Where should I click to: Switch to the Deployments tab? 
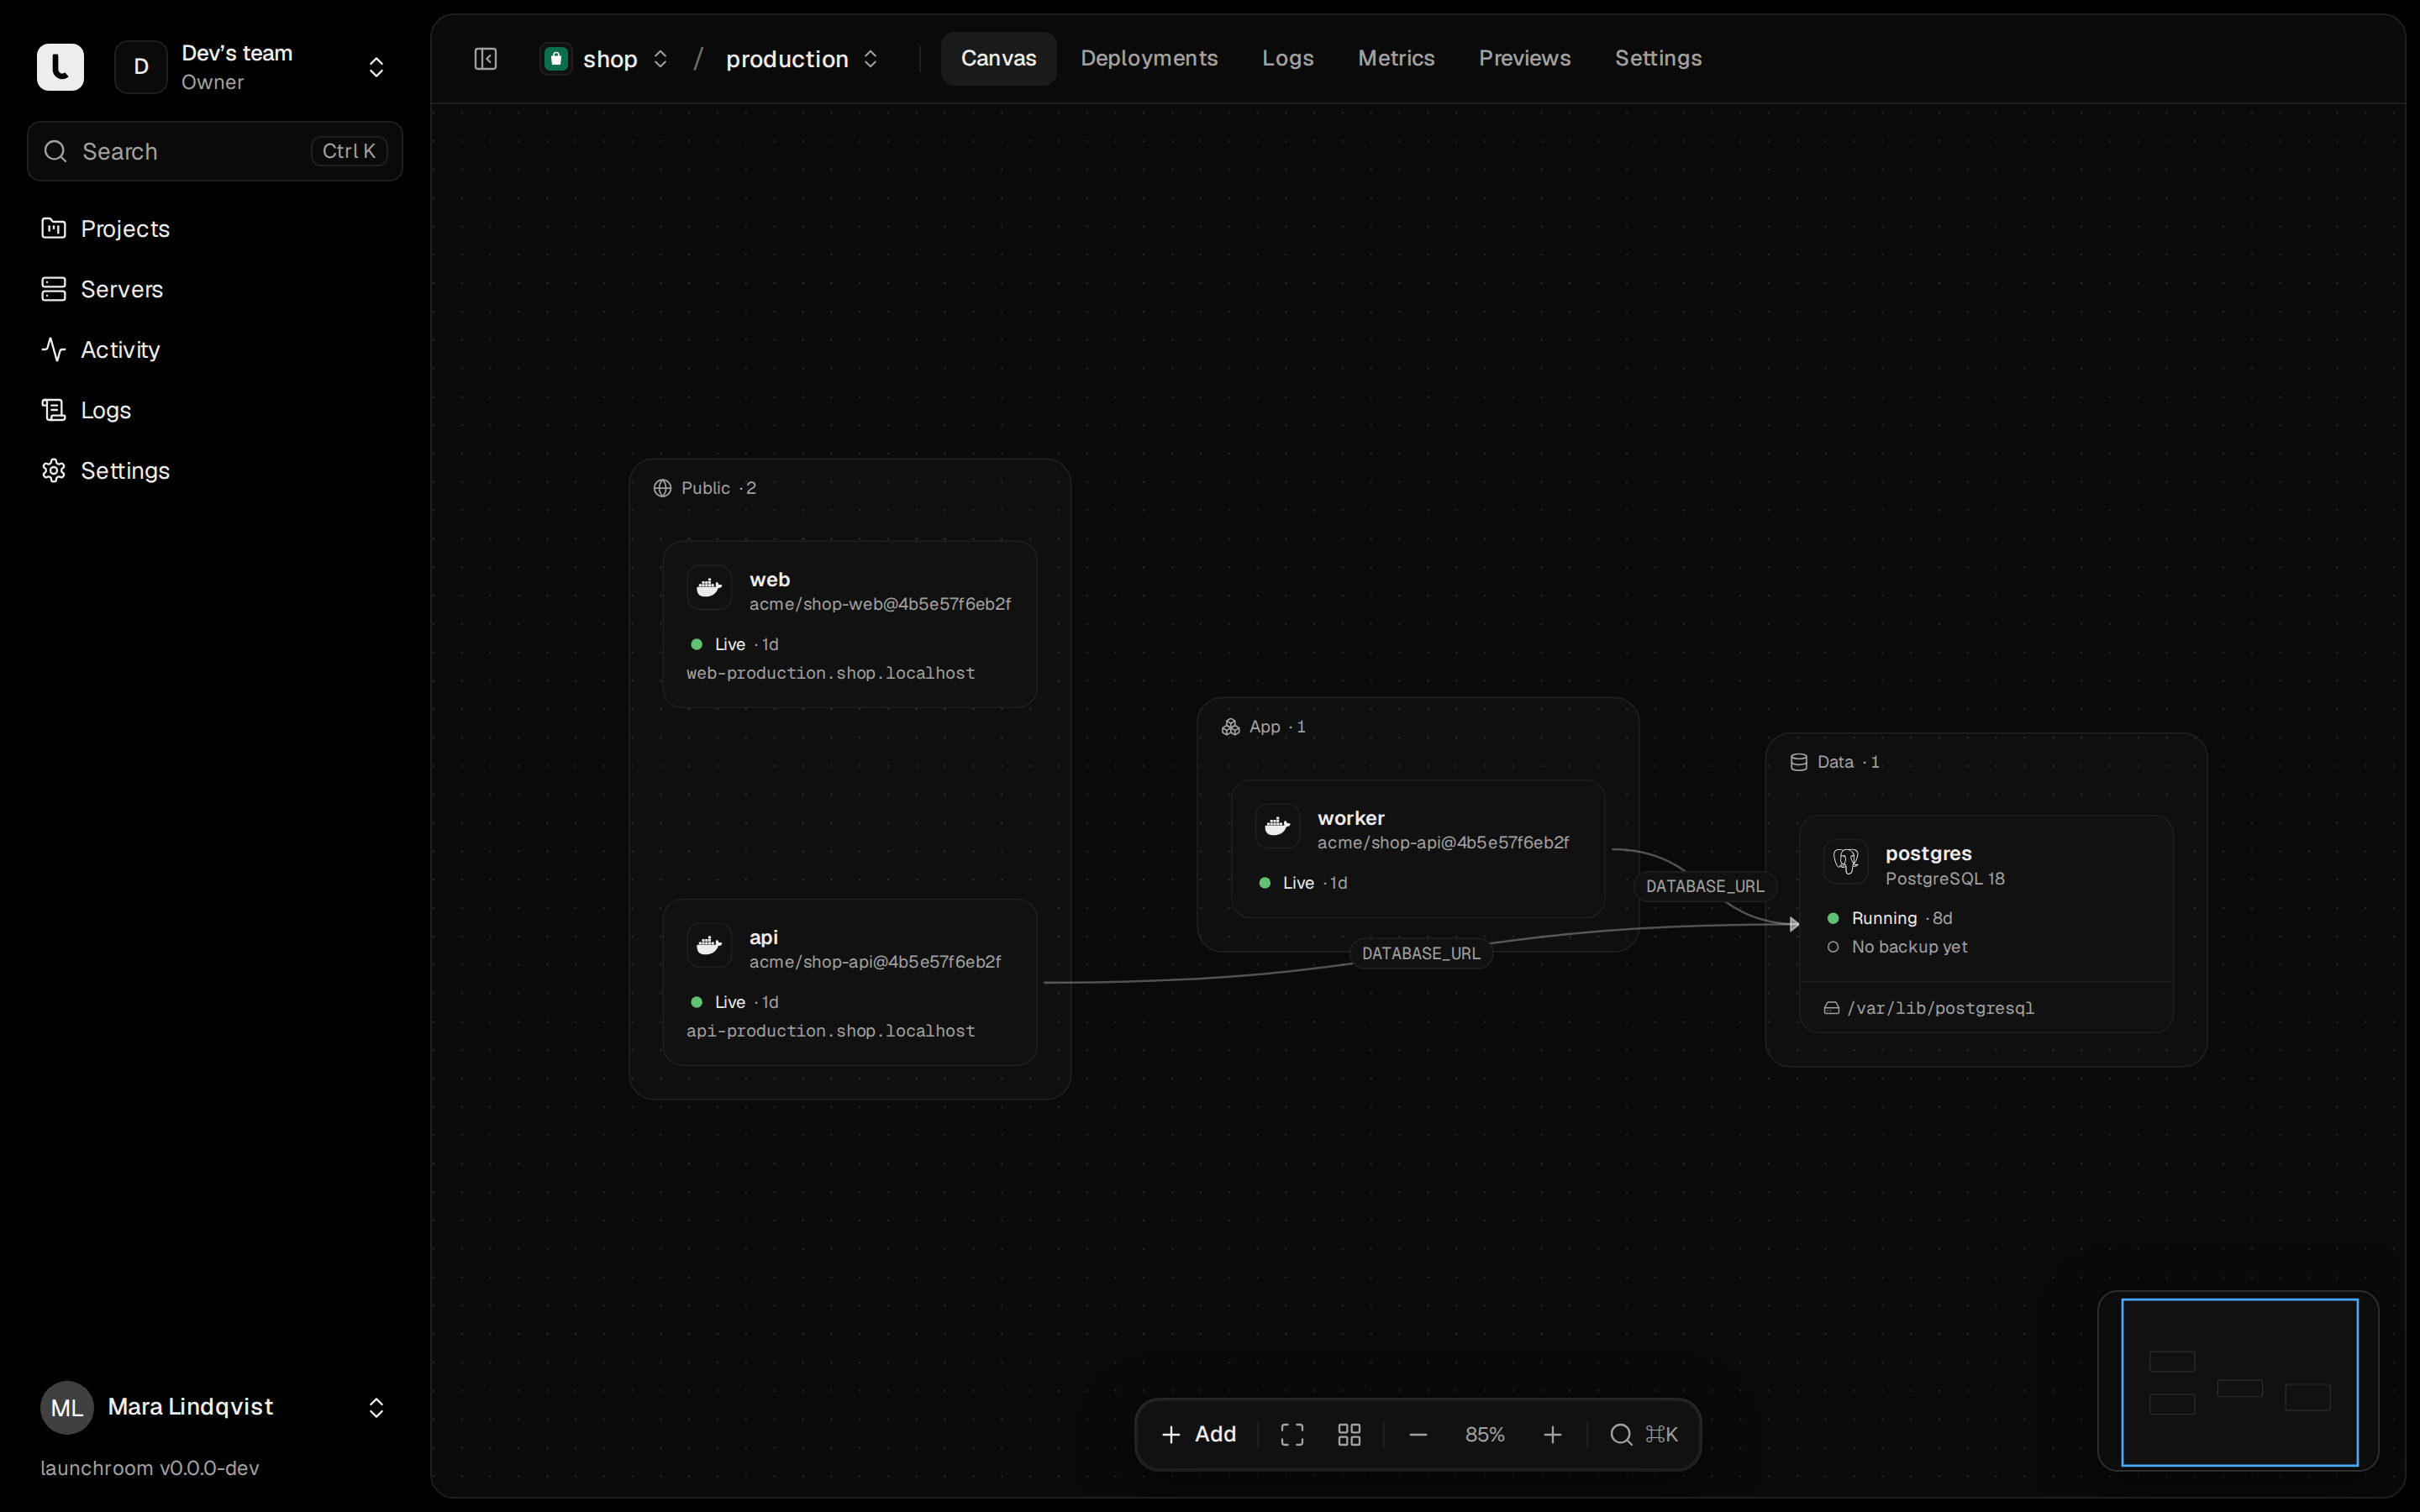1149,58
